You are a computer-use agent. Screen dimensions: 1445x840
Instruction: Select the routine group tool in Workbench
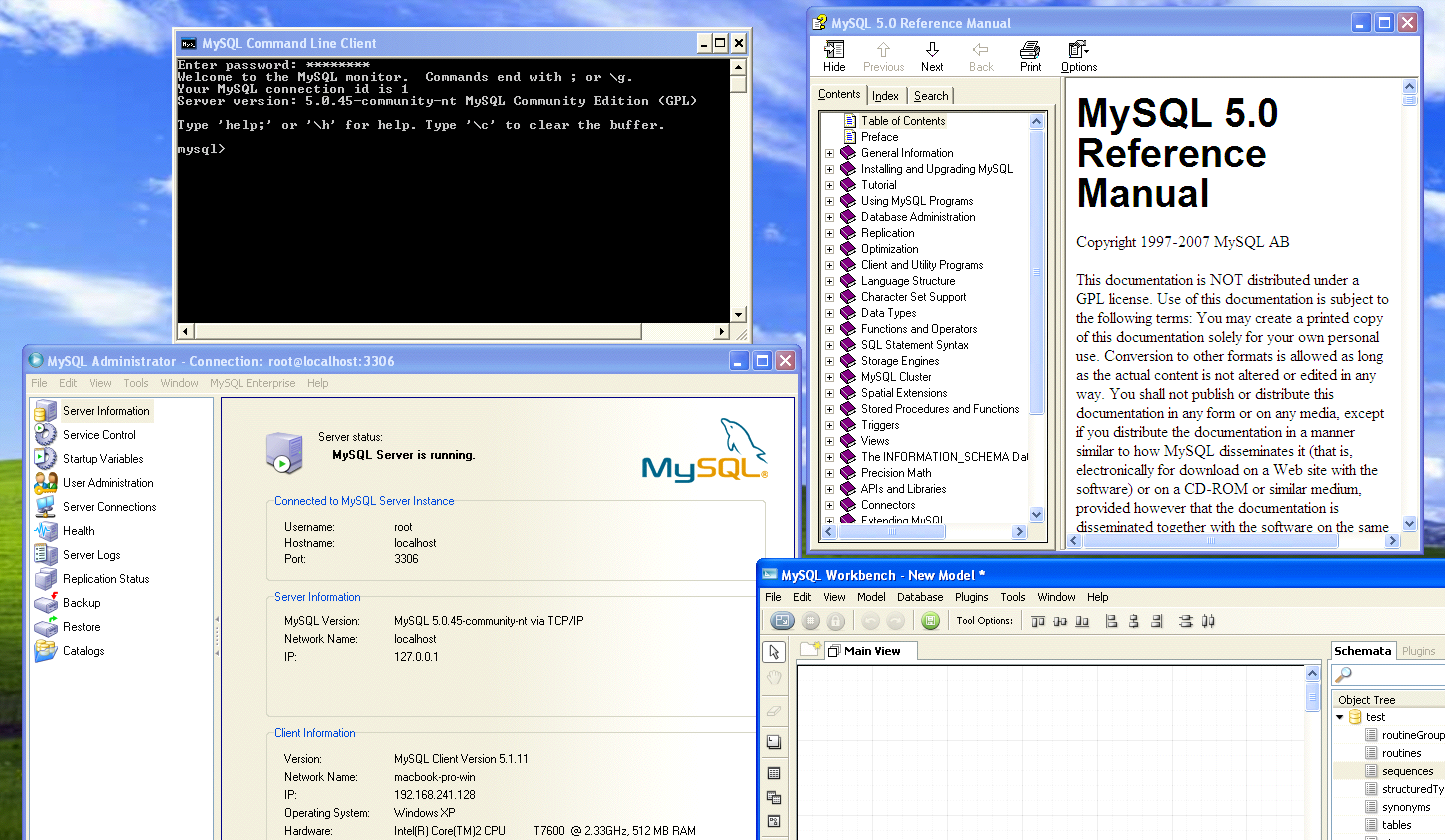[x=774, y=821]
